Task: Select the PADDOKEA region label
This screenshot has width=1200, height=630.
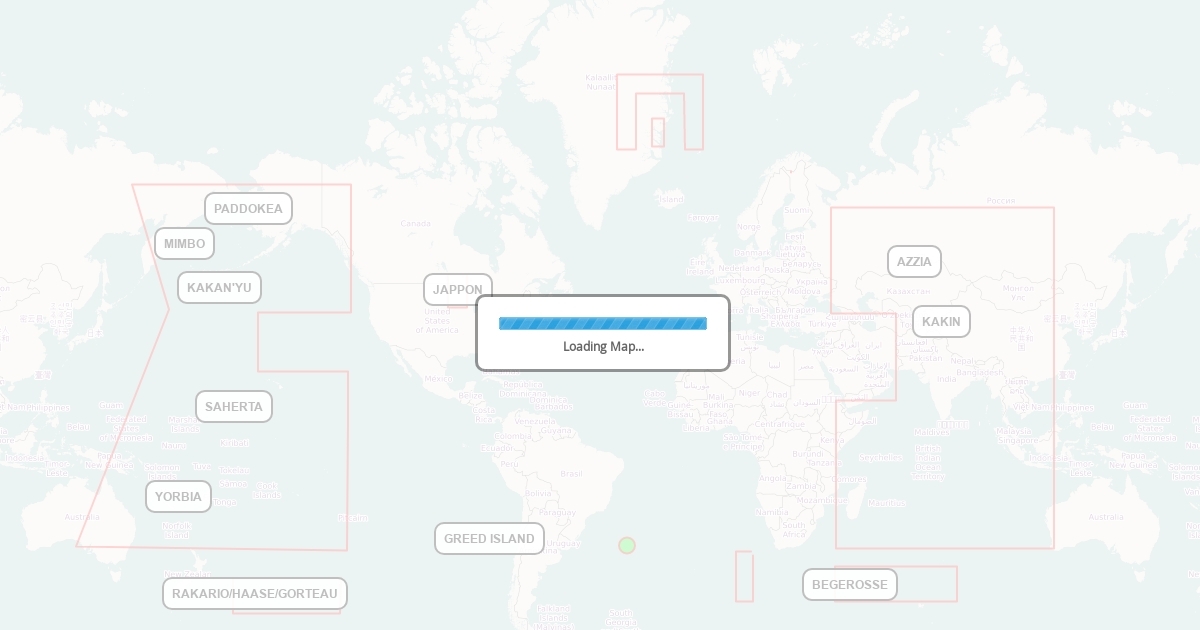Action: (x=249, y=209)
